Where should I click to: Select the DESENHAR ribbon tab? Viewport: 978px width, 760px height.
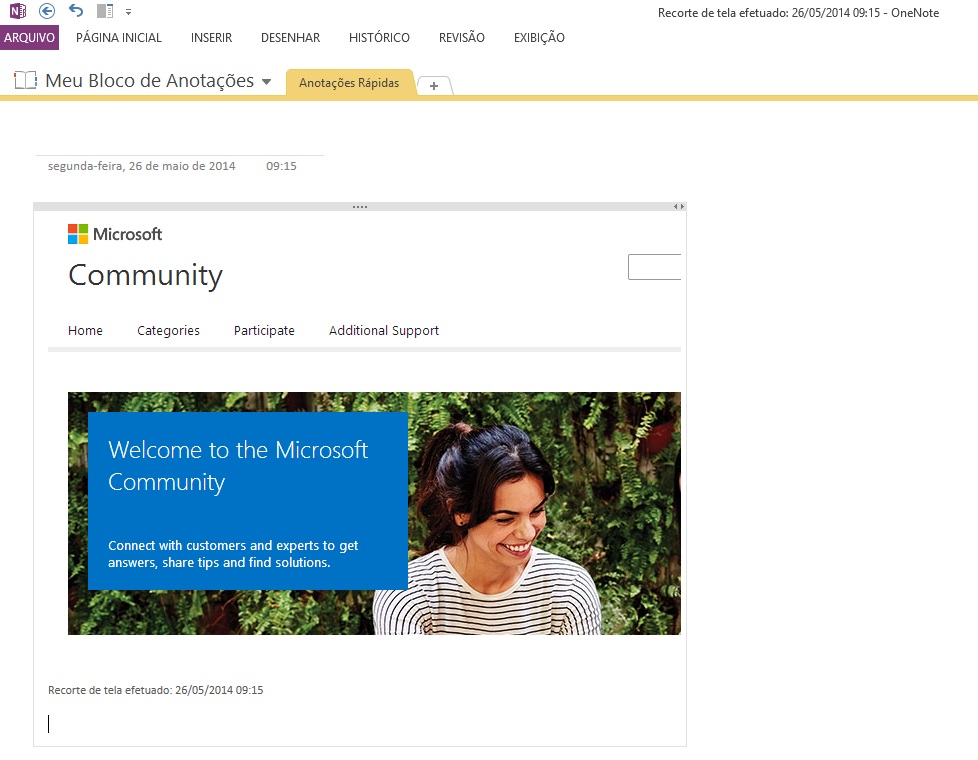(291, 37)
